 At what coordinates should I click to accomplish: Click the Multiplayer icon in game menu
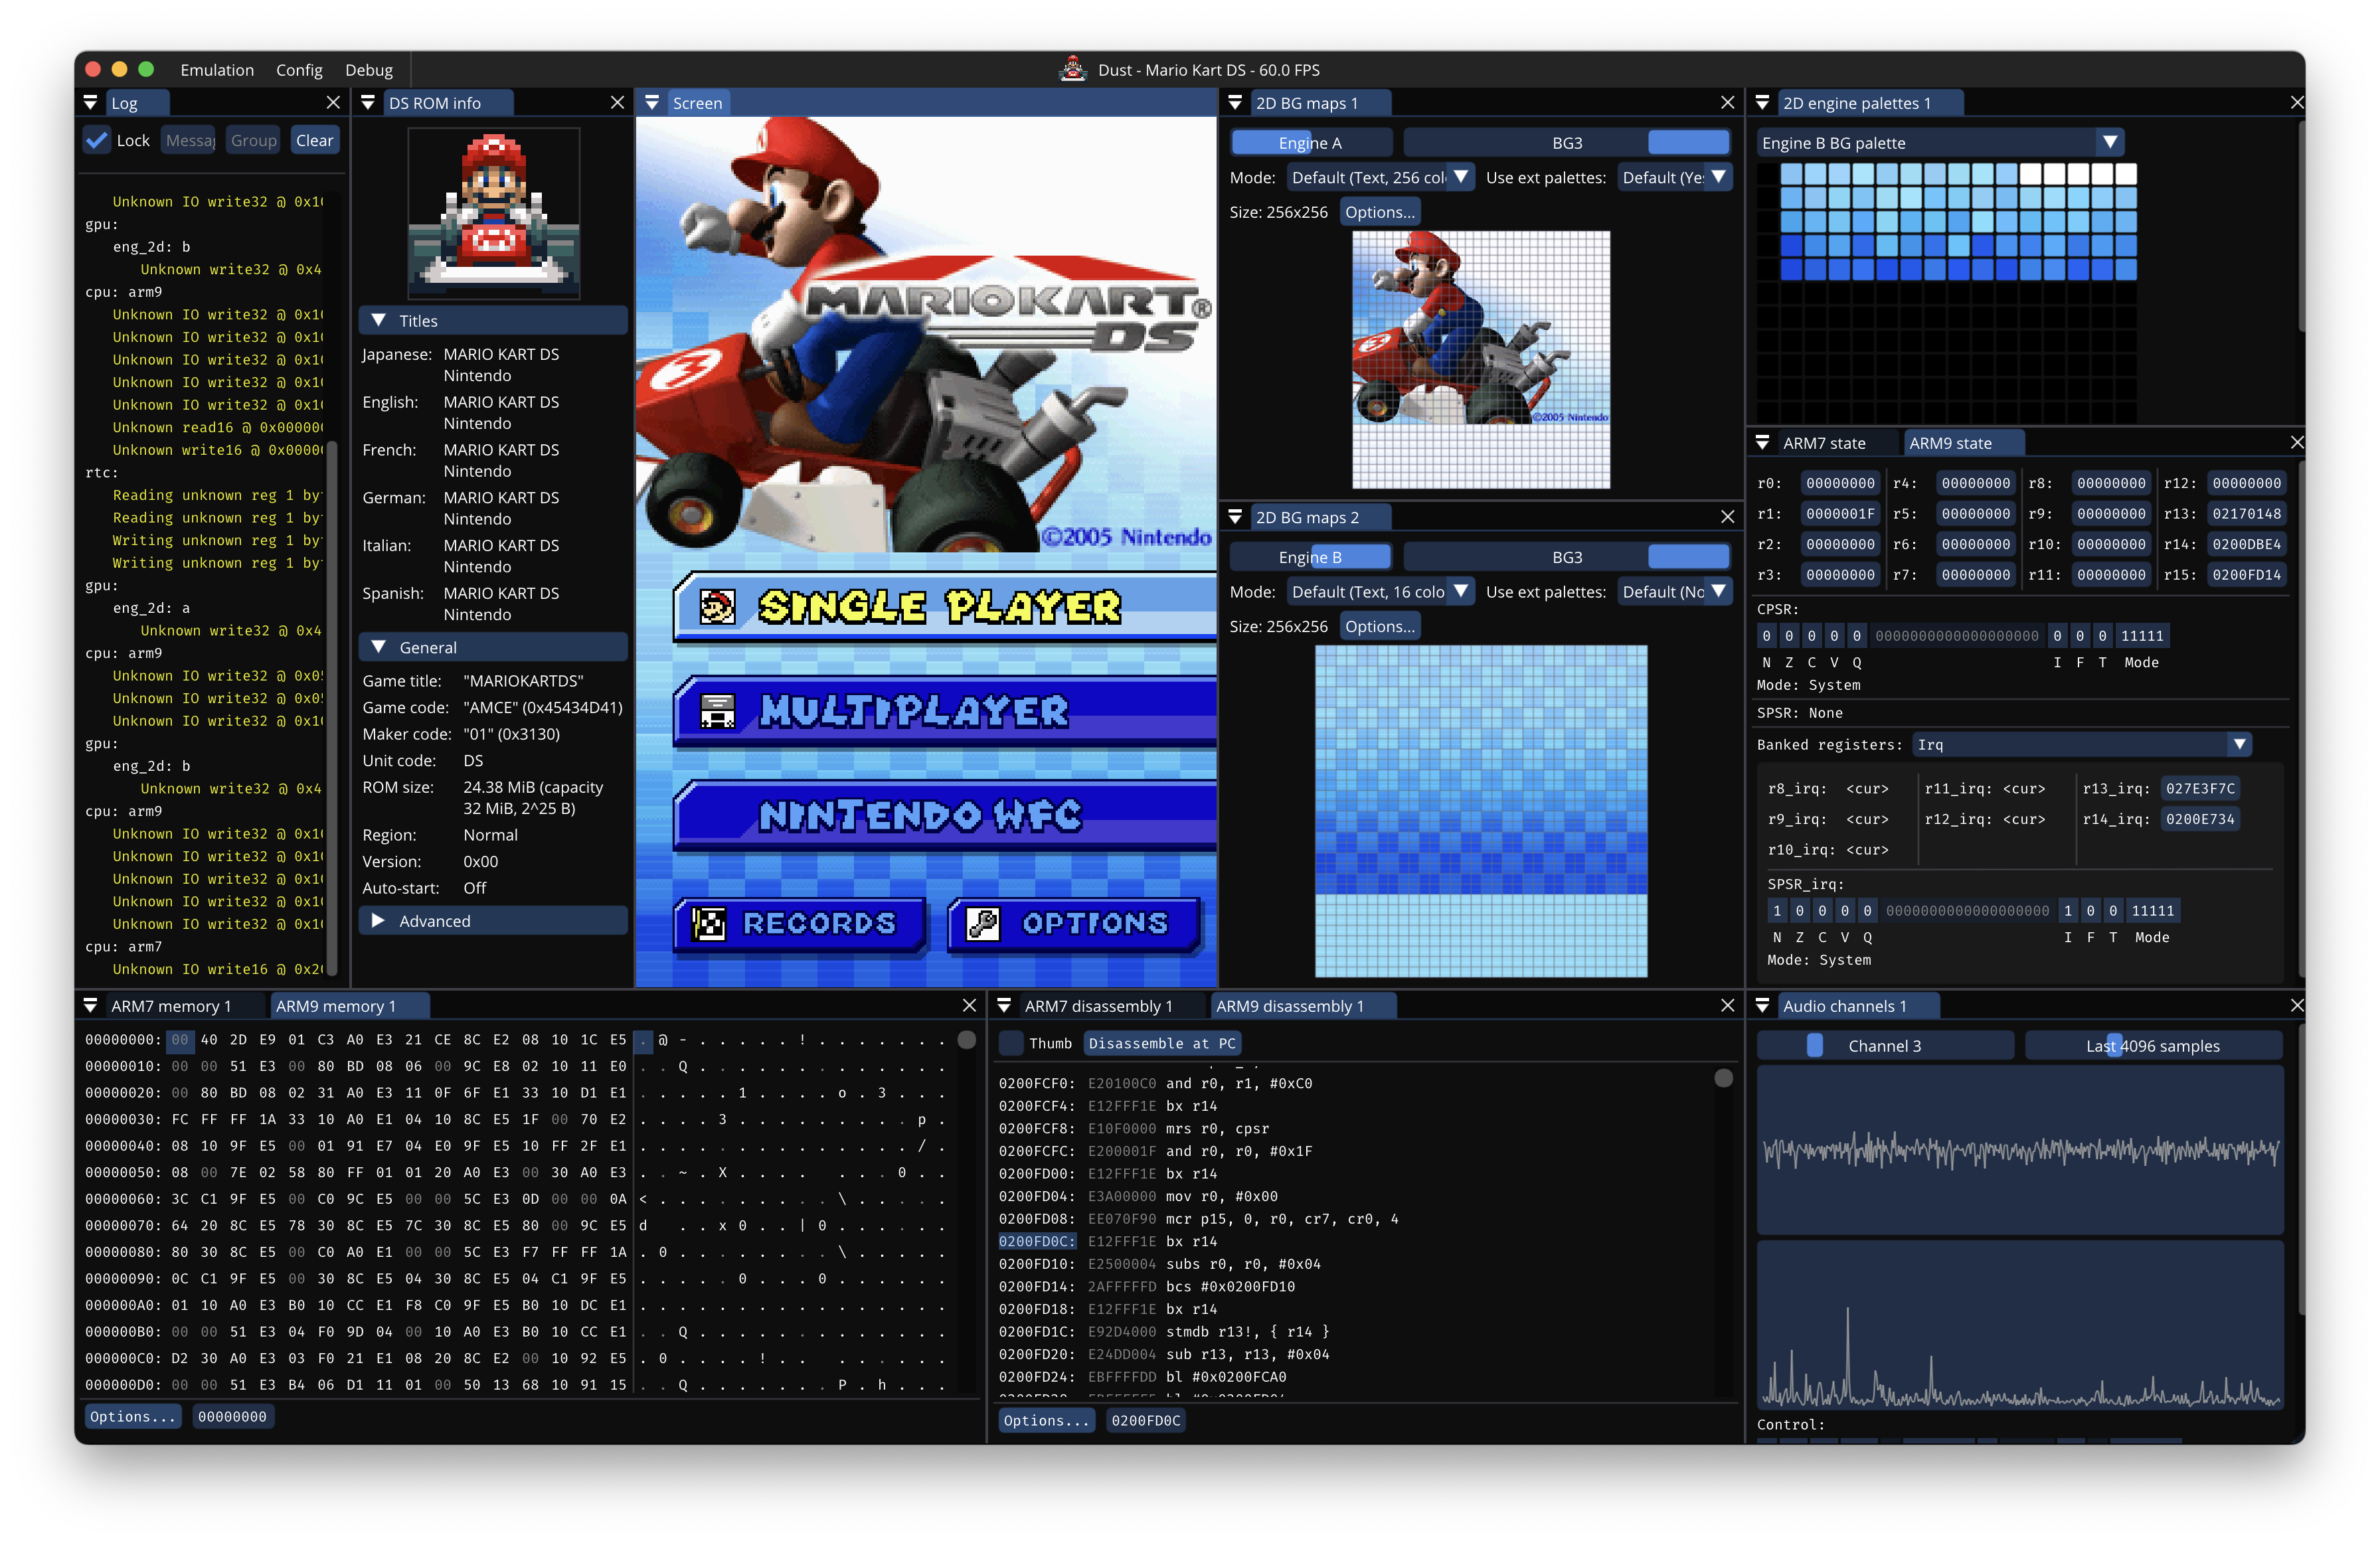pos(717,711)
